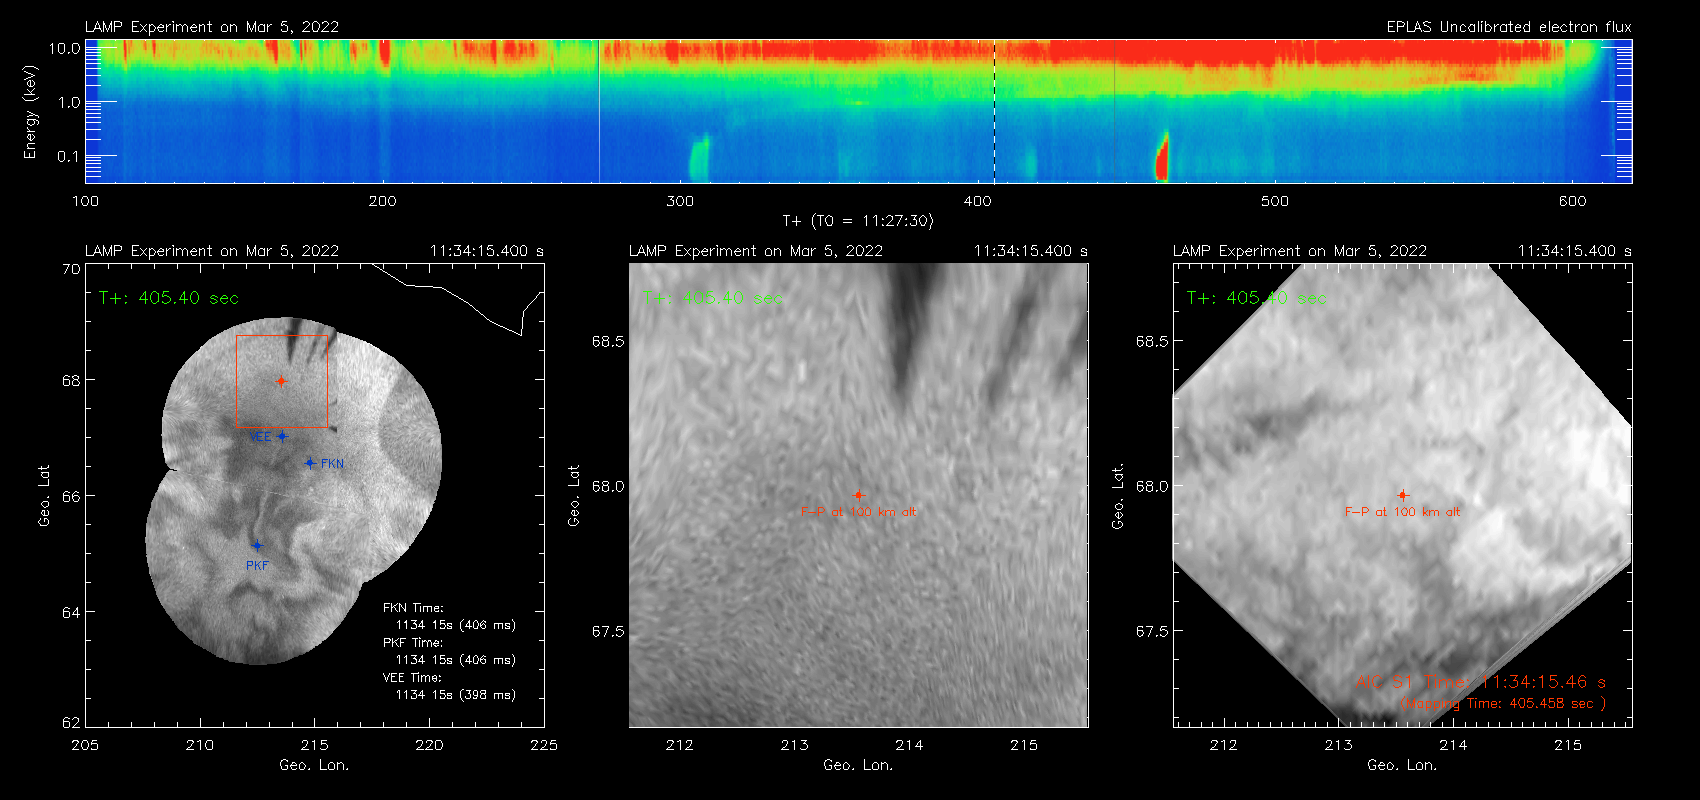This screenshot has width=1700, height=800.
Task: Click the 'Energy (keV)' axis label
Action: 30,112
